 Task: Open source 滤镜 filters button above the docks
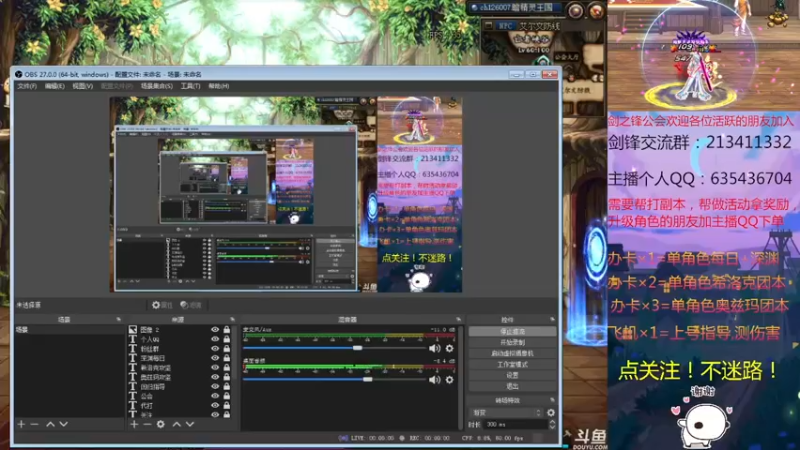click(191, 305)
